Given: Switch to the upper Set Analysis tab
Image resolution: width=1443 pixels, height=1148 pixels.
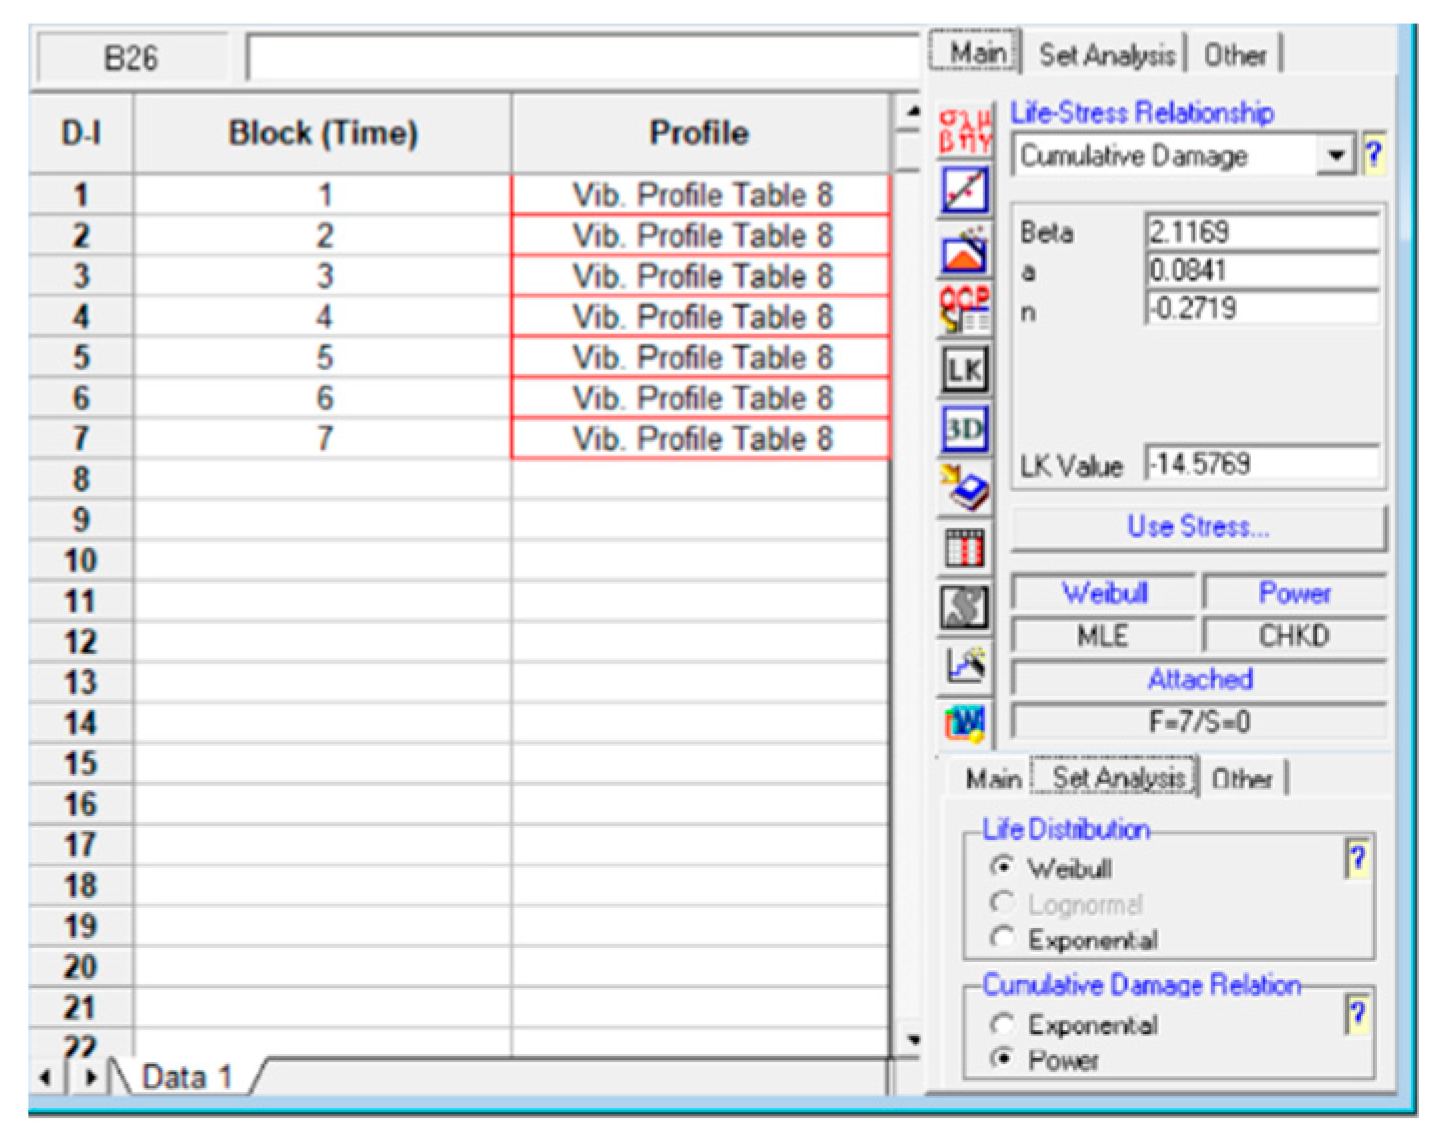Looking at the screenshot, I should [x=1106, y=55].
